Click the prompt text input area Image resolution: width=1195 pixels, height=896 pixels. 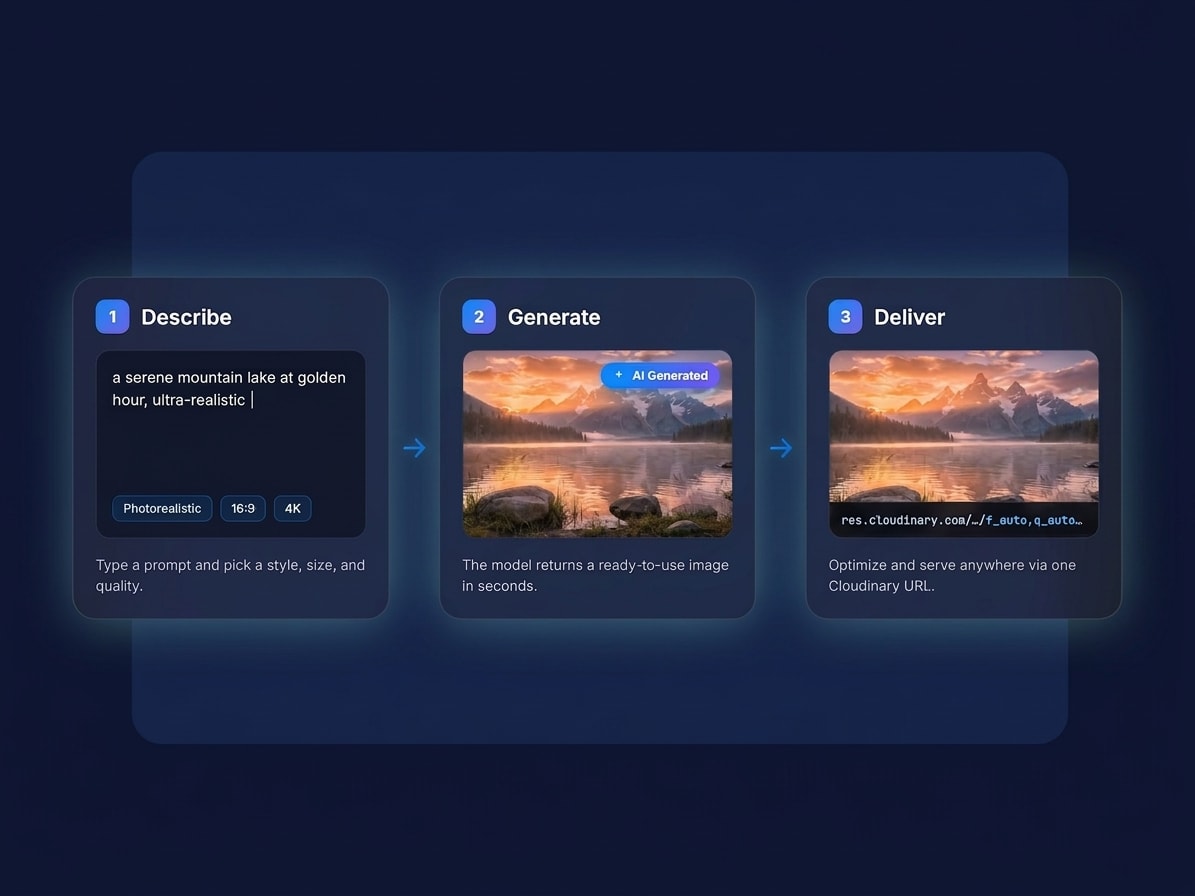pos(231,444)
